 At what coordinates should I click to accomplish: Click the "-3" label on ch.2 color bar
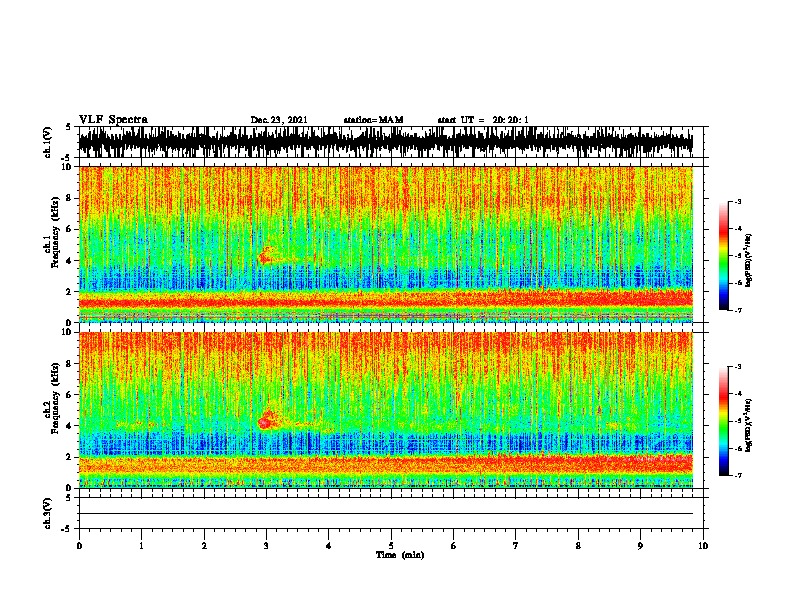738,367
